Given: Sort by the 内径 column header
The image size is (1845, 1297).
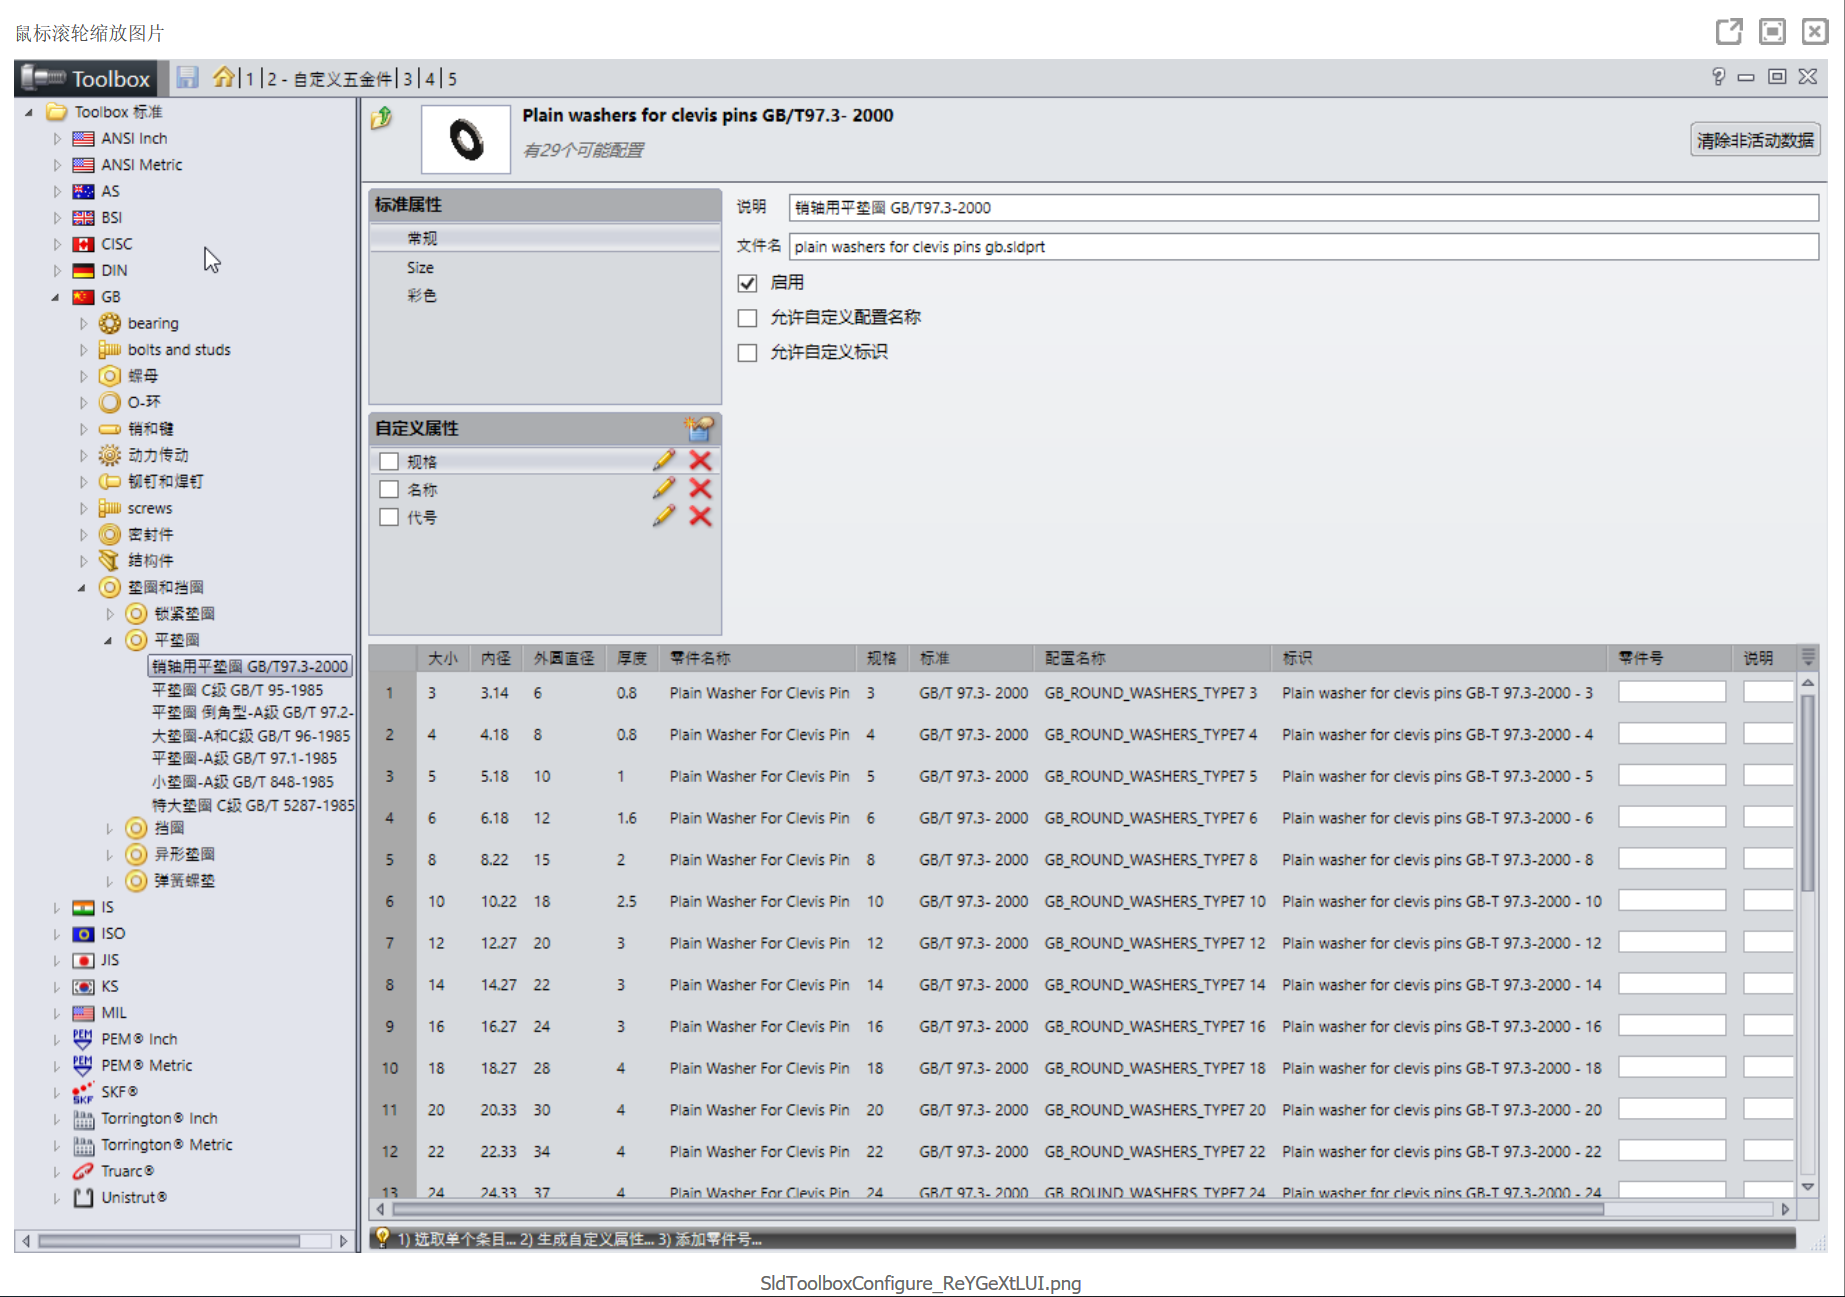Looking at the screenshot, I should coord(496,658).
